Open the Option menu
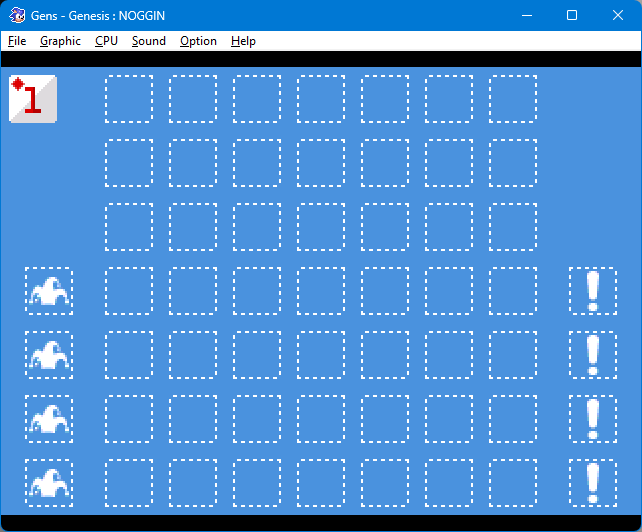642x532 pixels. click(x=198, y=41)
